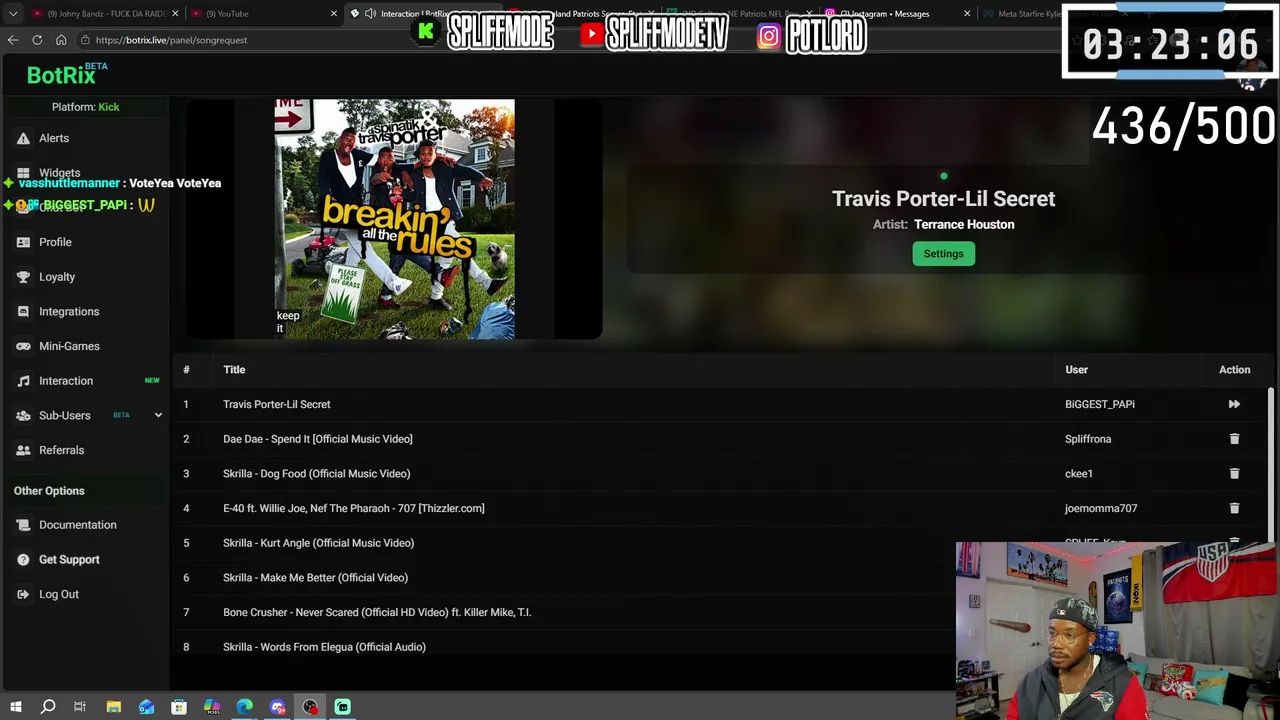Open Discord from the taskbar
Screen dimensions: 1280x720
click(x=277, y=707)
